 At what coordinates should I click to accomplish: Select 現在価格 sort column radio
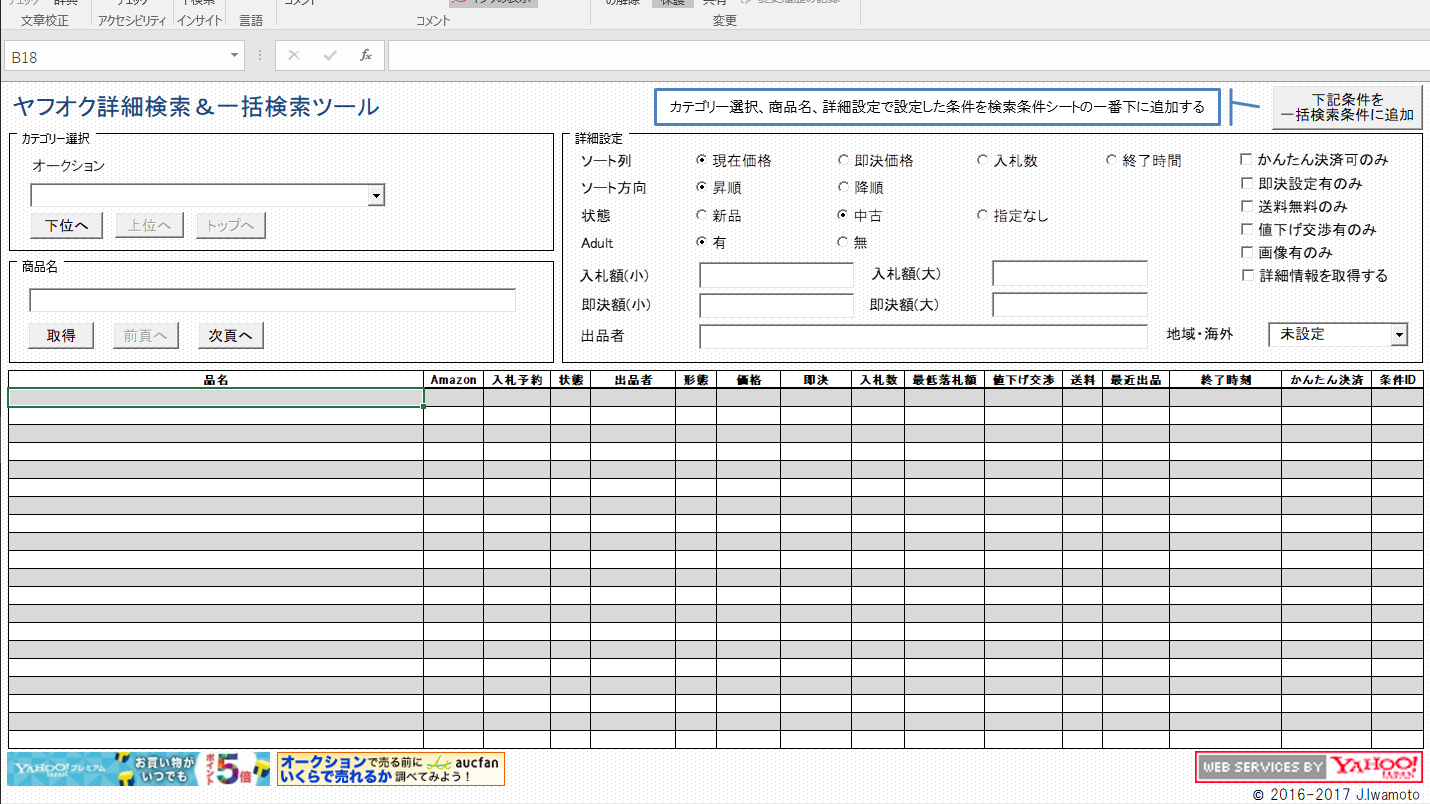702,160
